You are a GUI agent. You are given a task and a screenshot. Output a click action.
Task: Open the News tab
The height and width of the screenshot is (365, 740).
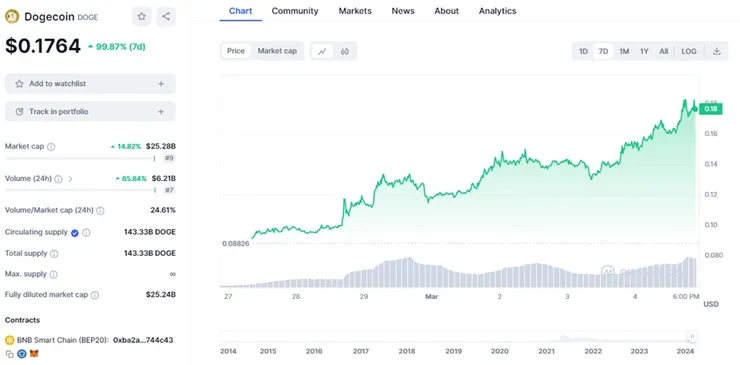tap(403, 11)
